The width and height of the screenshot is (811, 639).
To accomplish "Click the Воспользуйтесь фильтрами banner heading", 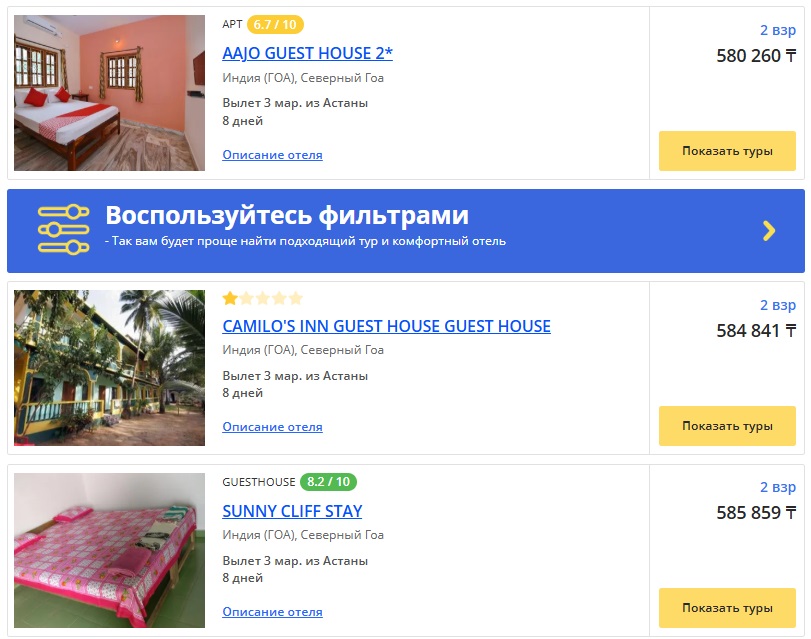I will pos(287,215).
